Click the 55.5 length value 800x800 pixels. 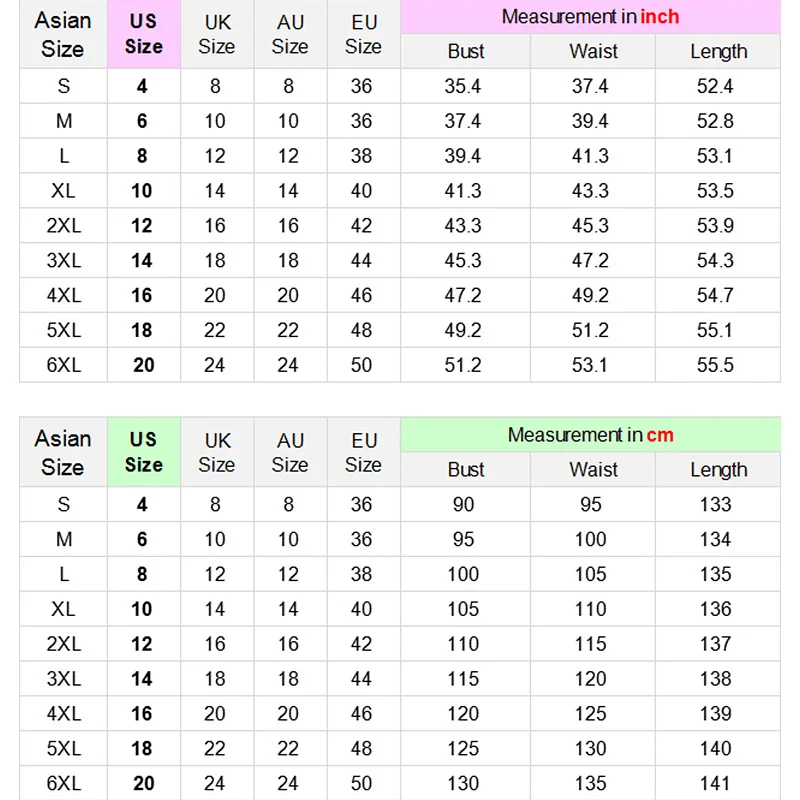[x=715, y=365]
